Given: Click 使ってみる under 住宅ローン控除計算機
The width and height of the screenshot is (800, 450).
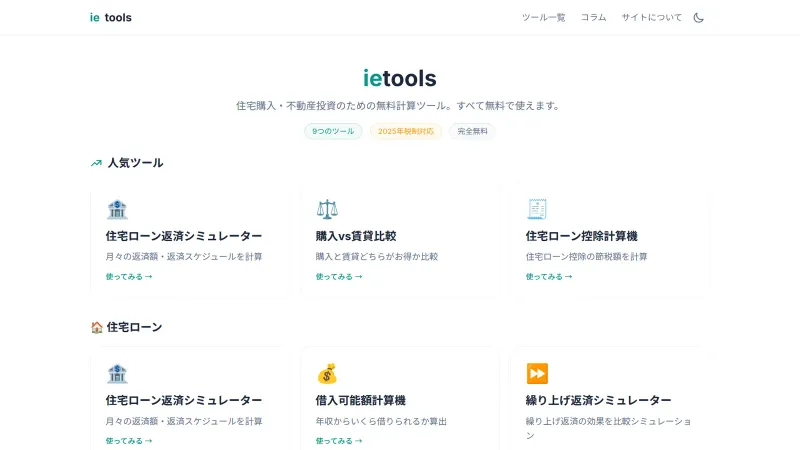Looking at the screenshot, I should pyautogui.click(x=549, y=277).
